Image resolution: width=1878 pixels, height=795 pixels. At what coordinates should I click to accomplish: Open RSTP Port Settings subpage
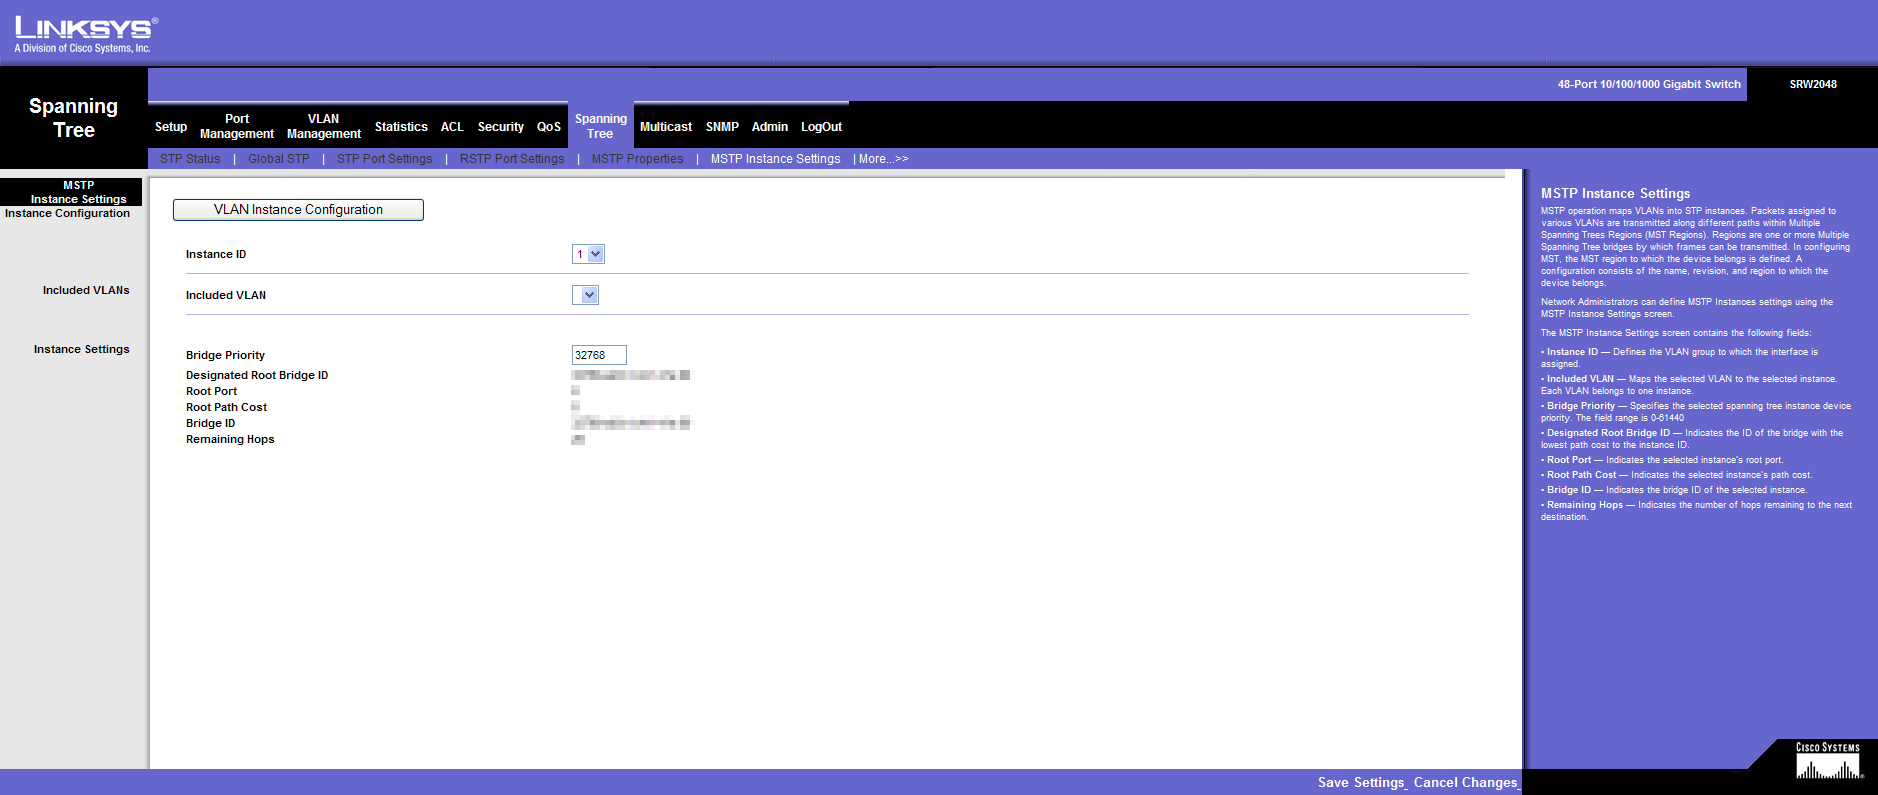tap(512, 159)
